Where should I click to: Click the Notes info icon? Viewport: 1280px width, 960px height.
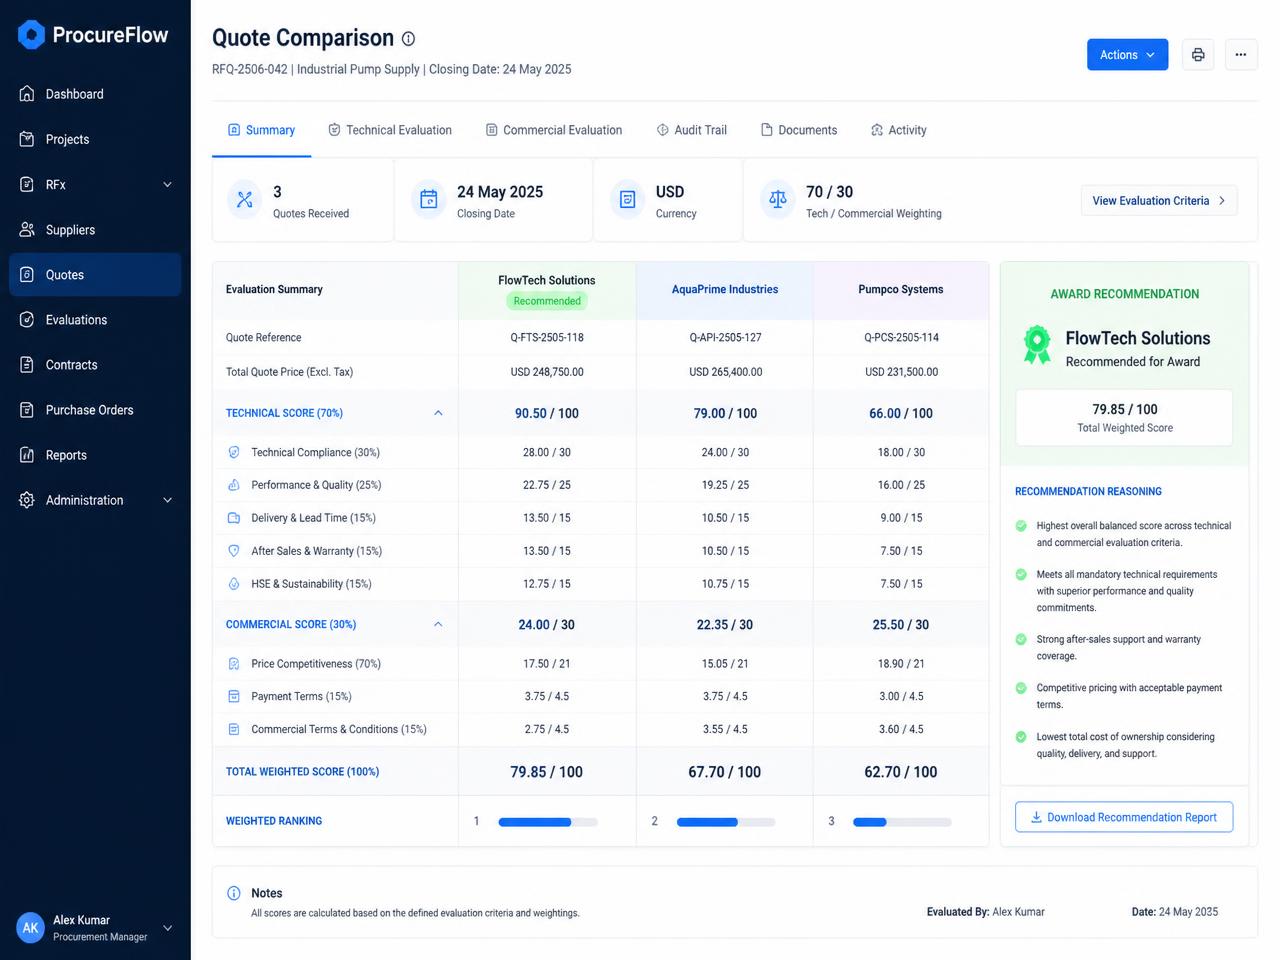coord(234,893)
